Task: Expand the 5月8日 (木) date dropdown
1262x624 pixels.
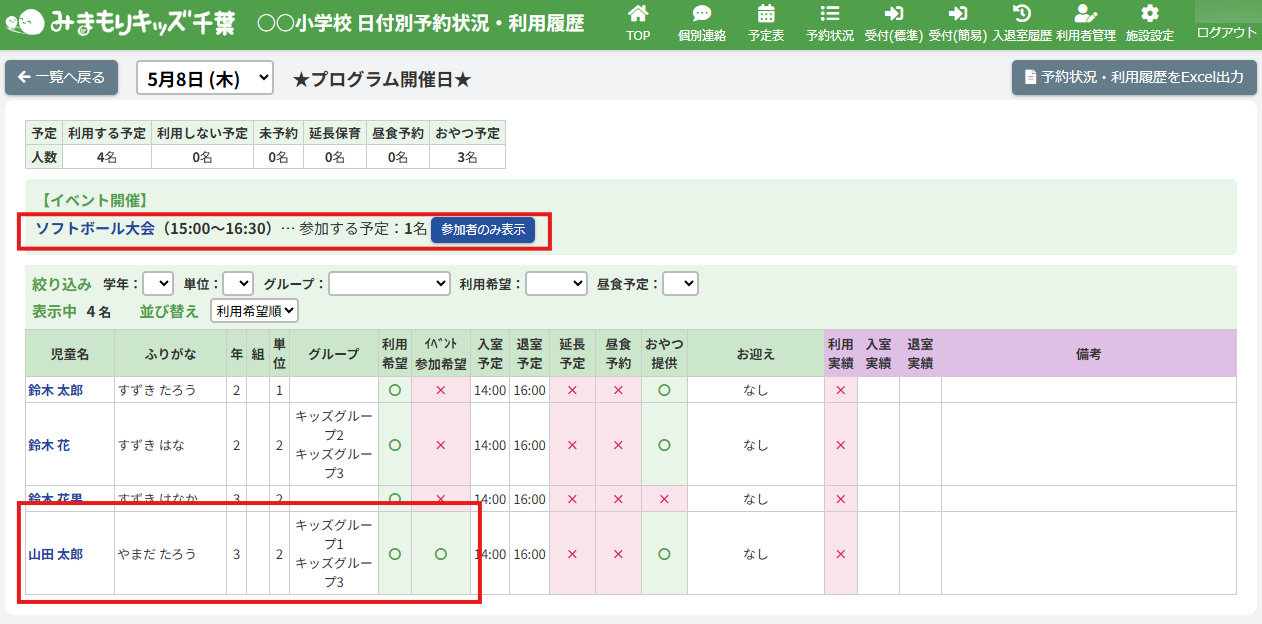Action: [205, 78]
